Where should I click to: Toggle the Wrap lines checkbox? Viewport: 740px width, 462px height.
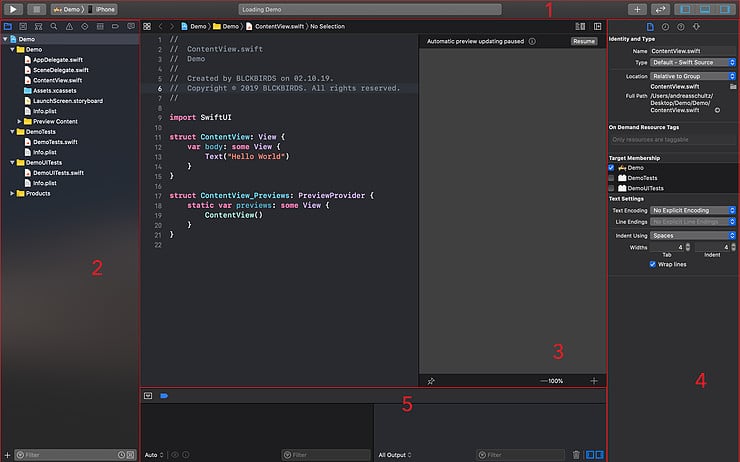point(653,264)
